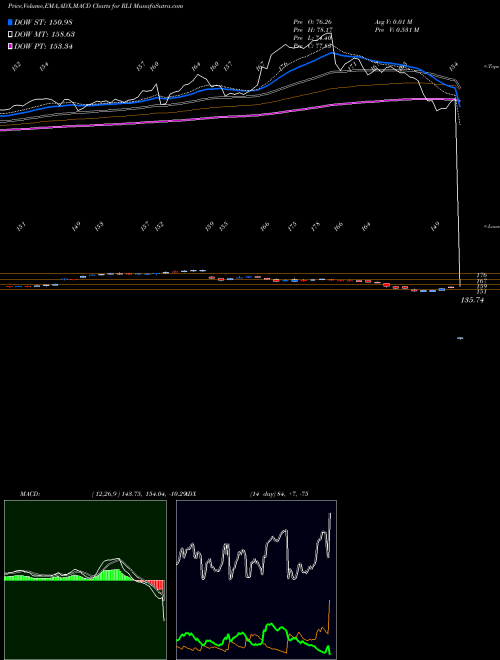Click the thick blue short-term EMA line peak
Viewport: 500px width, 660px height.
pos(332,53)
